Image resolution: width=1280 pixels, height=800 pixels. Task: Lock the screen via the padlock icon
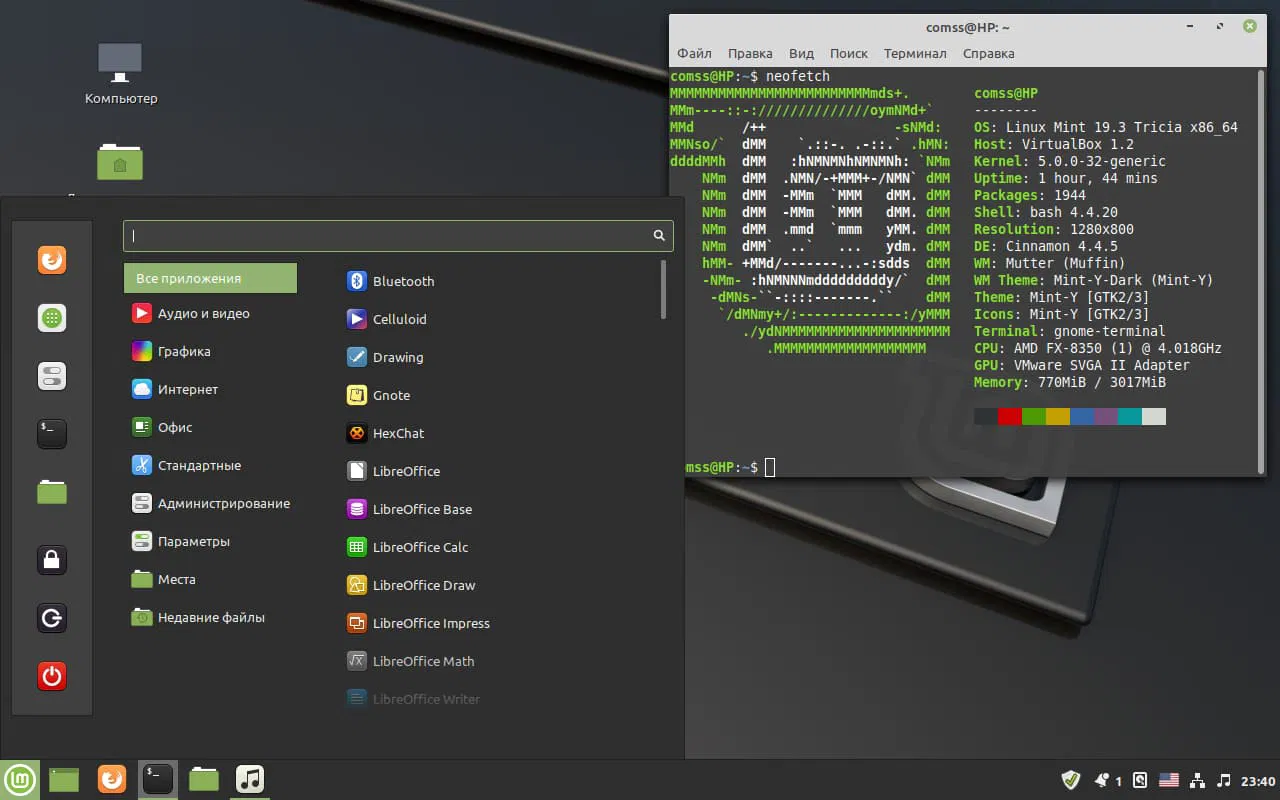point(51,560)
